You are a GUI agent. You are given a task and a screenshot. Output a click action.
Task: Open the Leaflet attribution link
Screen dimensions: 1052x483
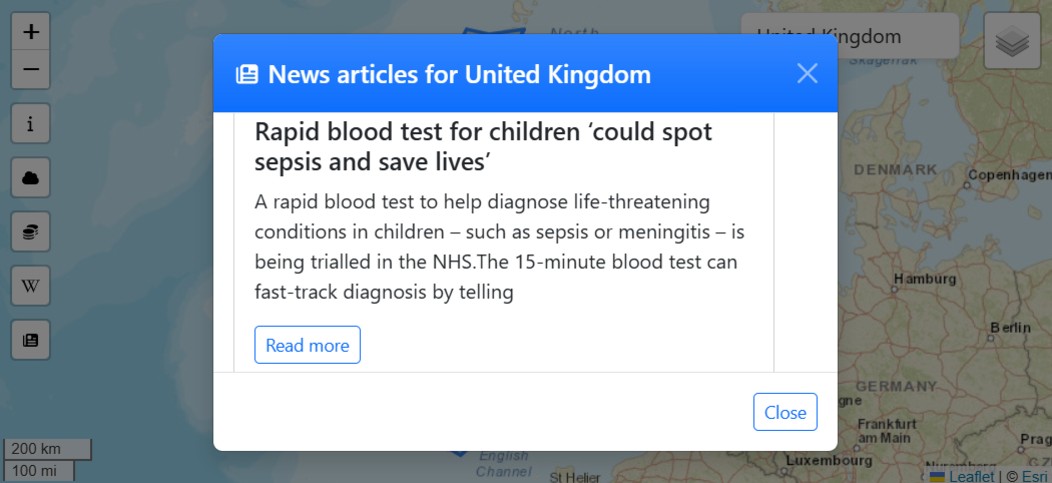(x=971, y=476)
